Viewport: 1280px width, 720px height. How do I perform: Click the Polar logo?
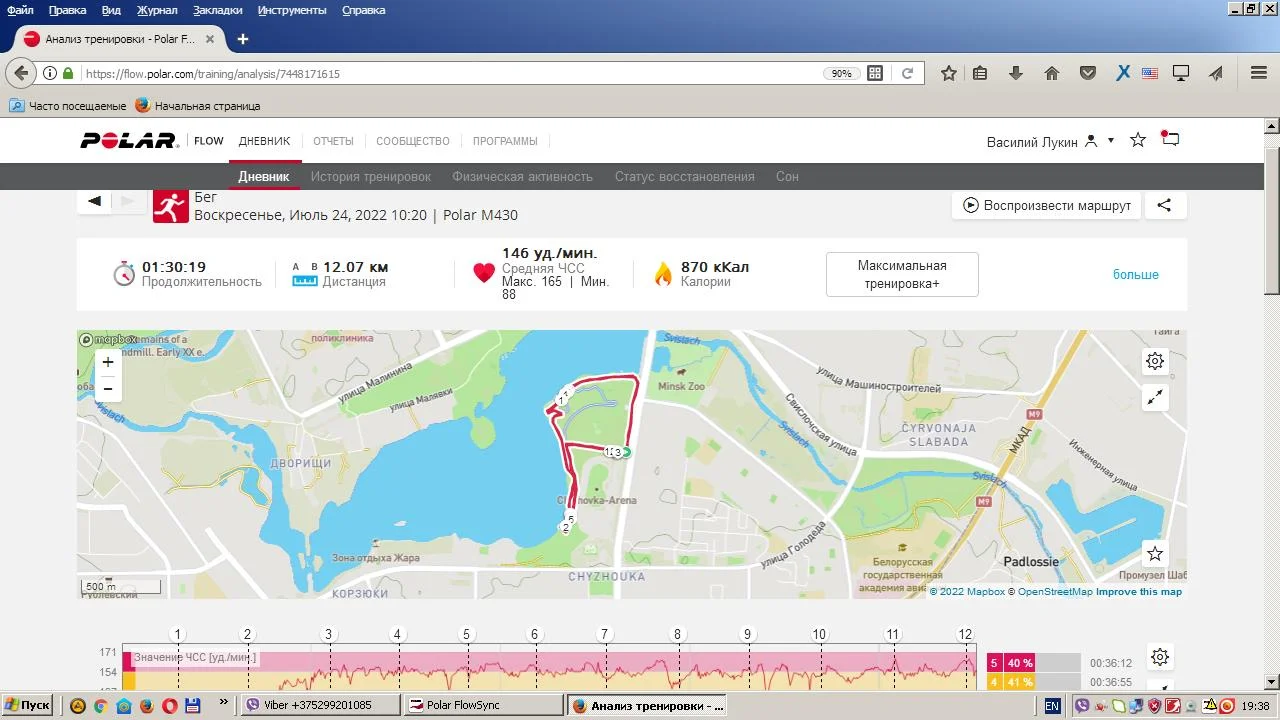130,141
